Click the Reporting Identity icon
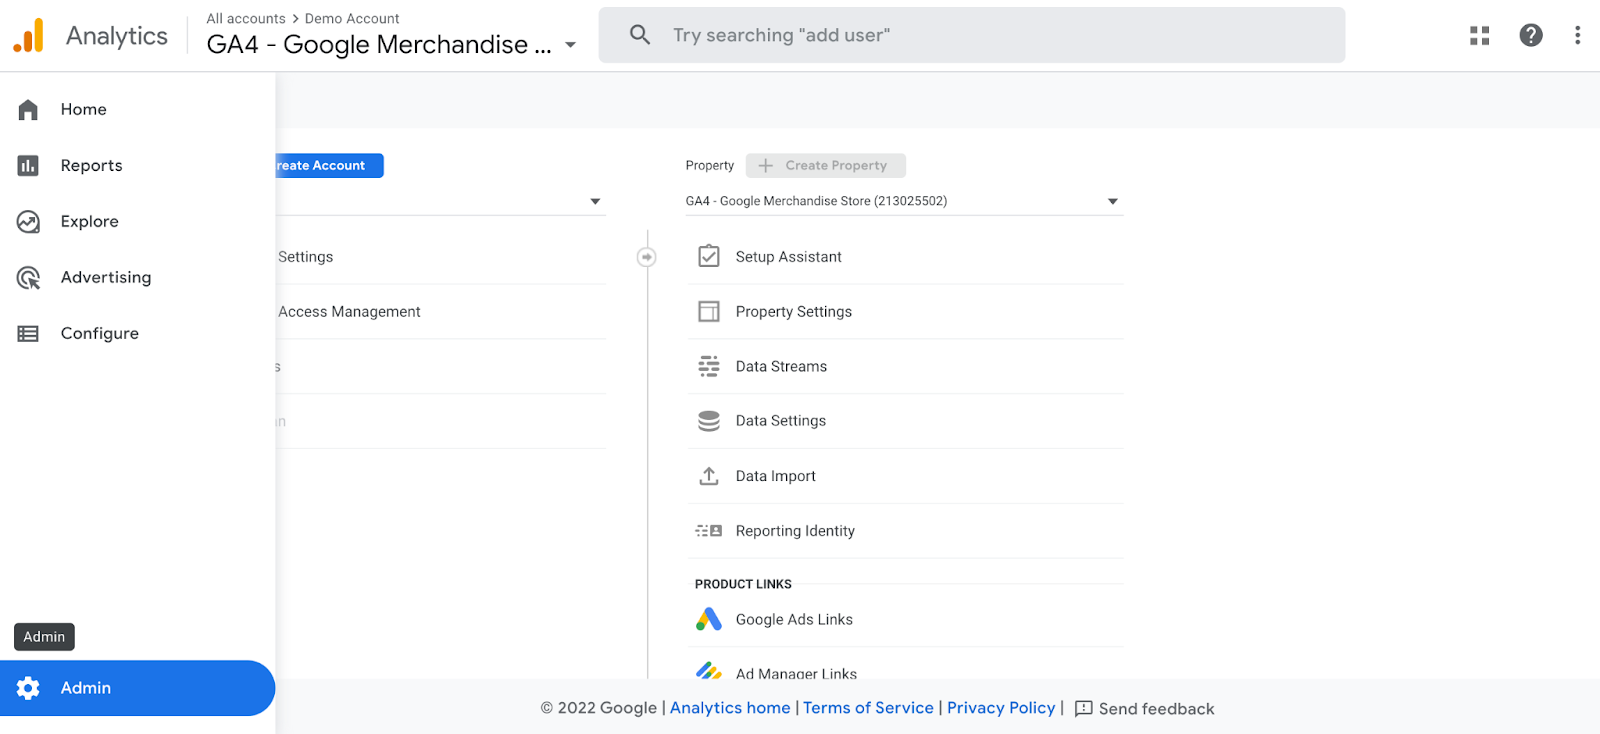Viewport: 1600px width, 734px height. (709, 531)
